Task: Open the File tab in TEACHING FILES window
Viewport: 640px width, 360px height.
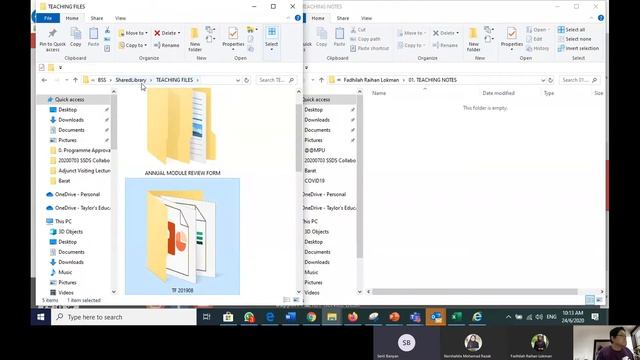Action: pyautogui.click(x=48, y=18)
